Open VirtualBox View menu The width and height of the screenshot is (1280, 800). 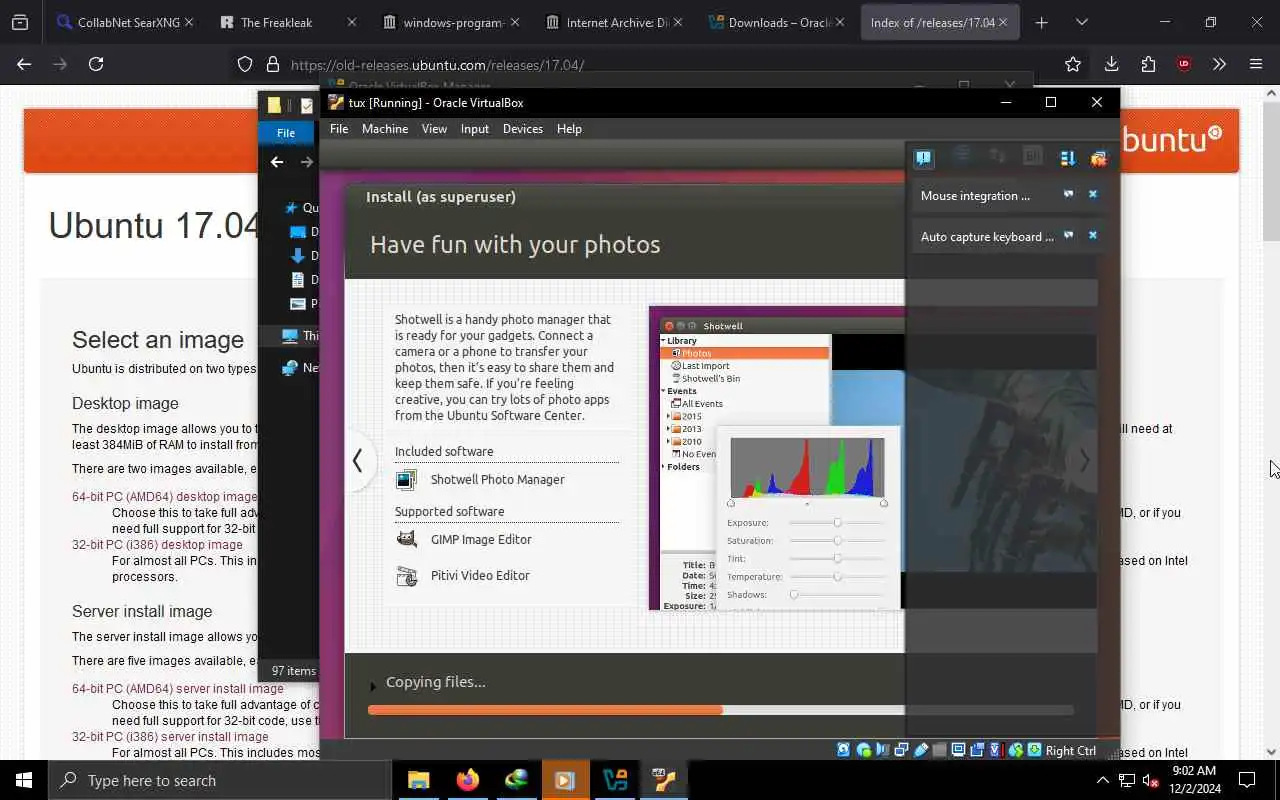click(x=434, y=128)
